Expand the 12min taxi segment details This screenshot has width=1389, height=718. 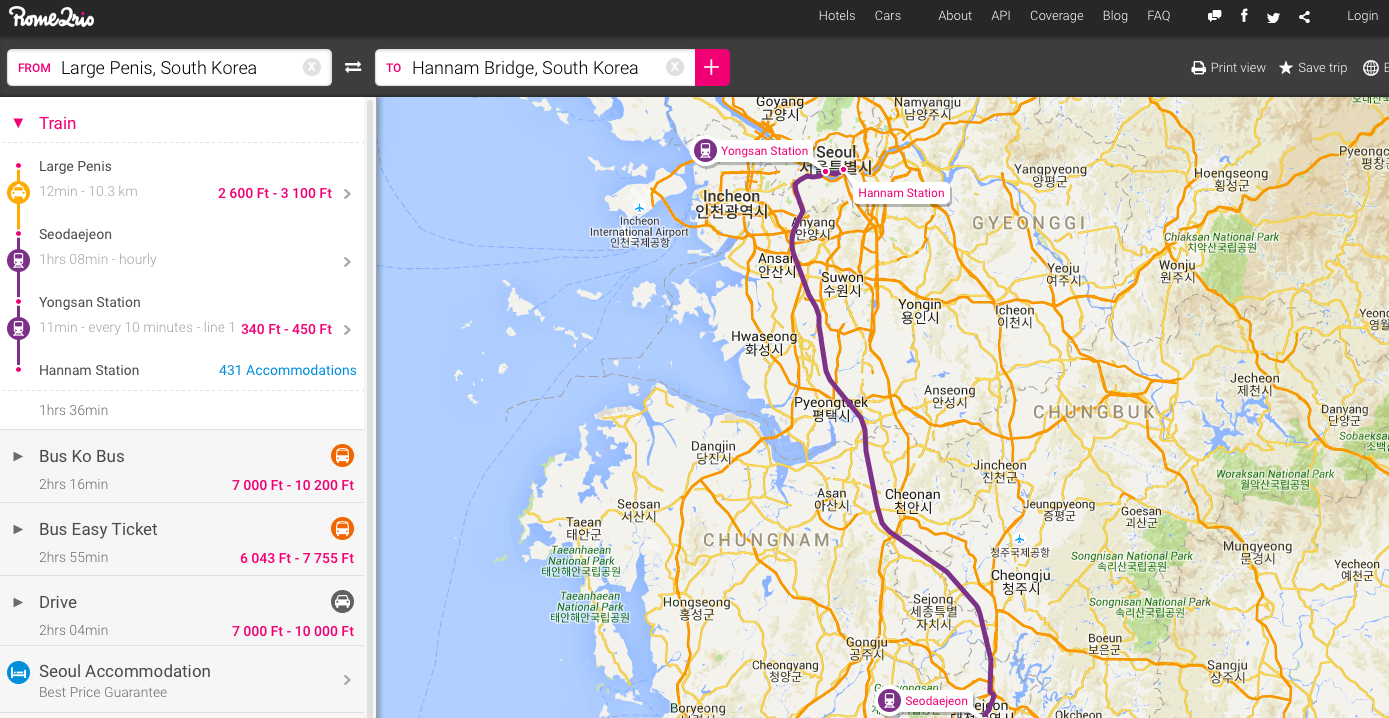pos(347,194)
